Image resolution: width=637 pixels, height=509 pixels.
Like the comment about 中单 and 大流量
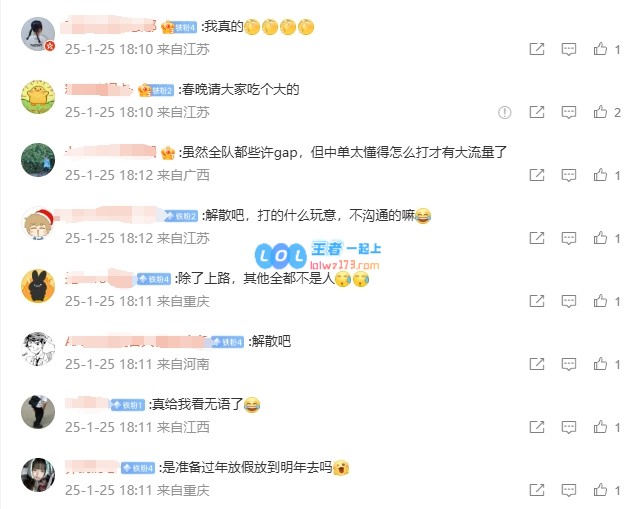coord(600,175)
